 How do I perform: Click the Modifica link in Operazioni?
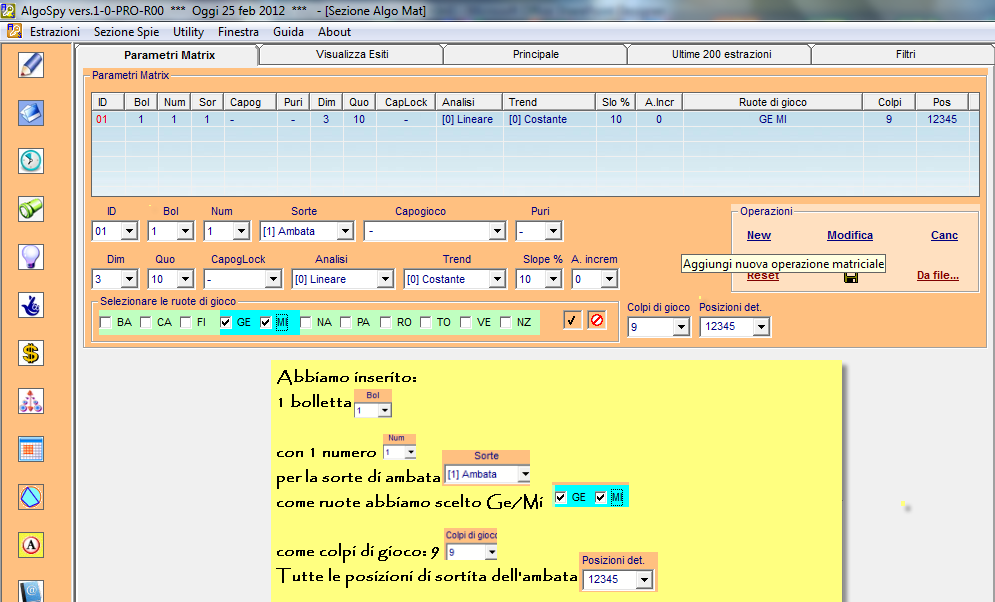[850, 235]
